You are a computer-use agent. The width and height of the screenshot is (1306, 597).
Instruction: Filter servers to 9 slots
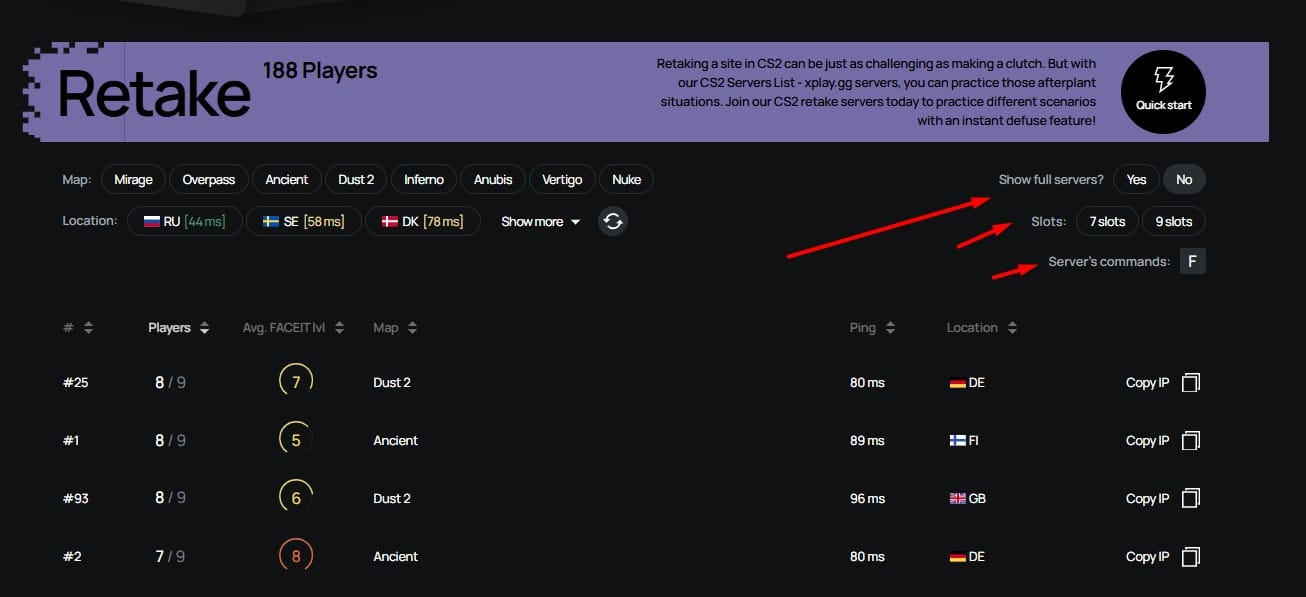point(1174,221)
